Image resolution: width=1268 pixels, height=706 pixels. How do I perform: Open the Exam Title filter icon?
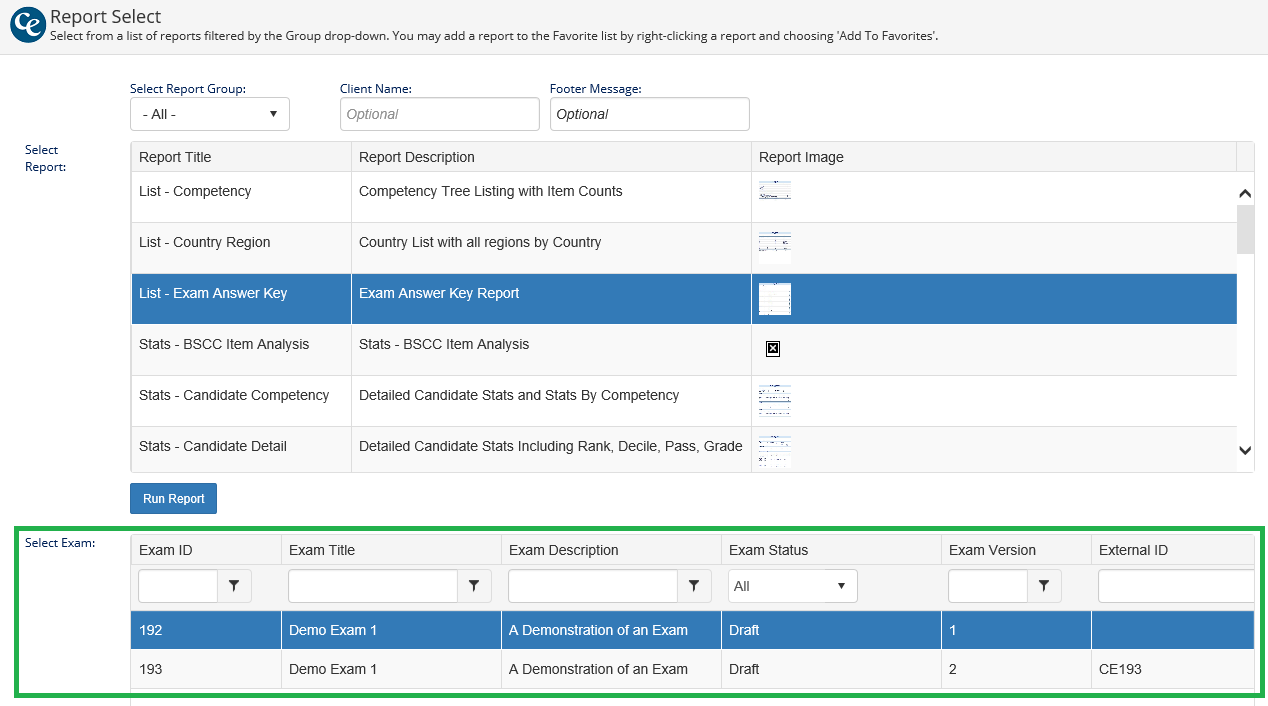[474, 586]
